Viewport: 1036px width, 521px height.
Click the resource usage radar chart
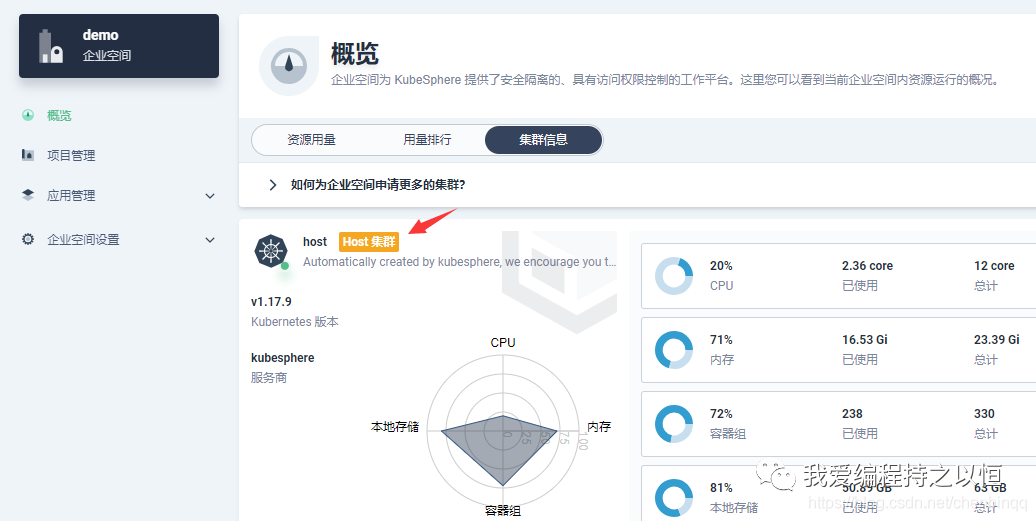point(502,433)
